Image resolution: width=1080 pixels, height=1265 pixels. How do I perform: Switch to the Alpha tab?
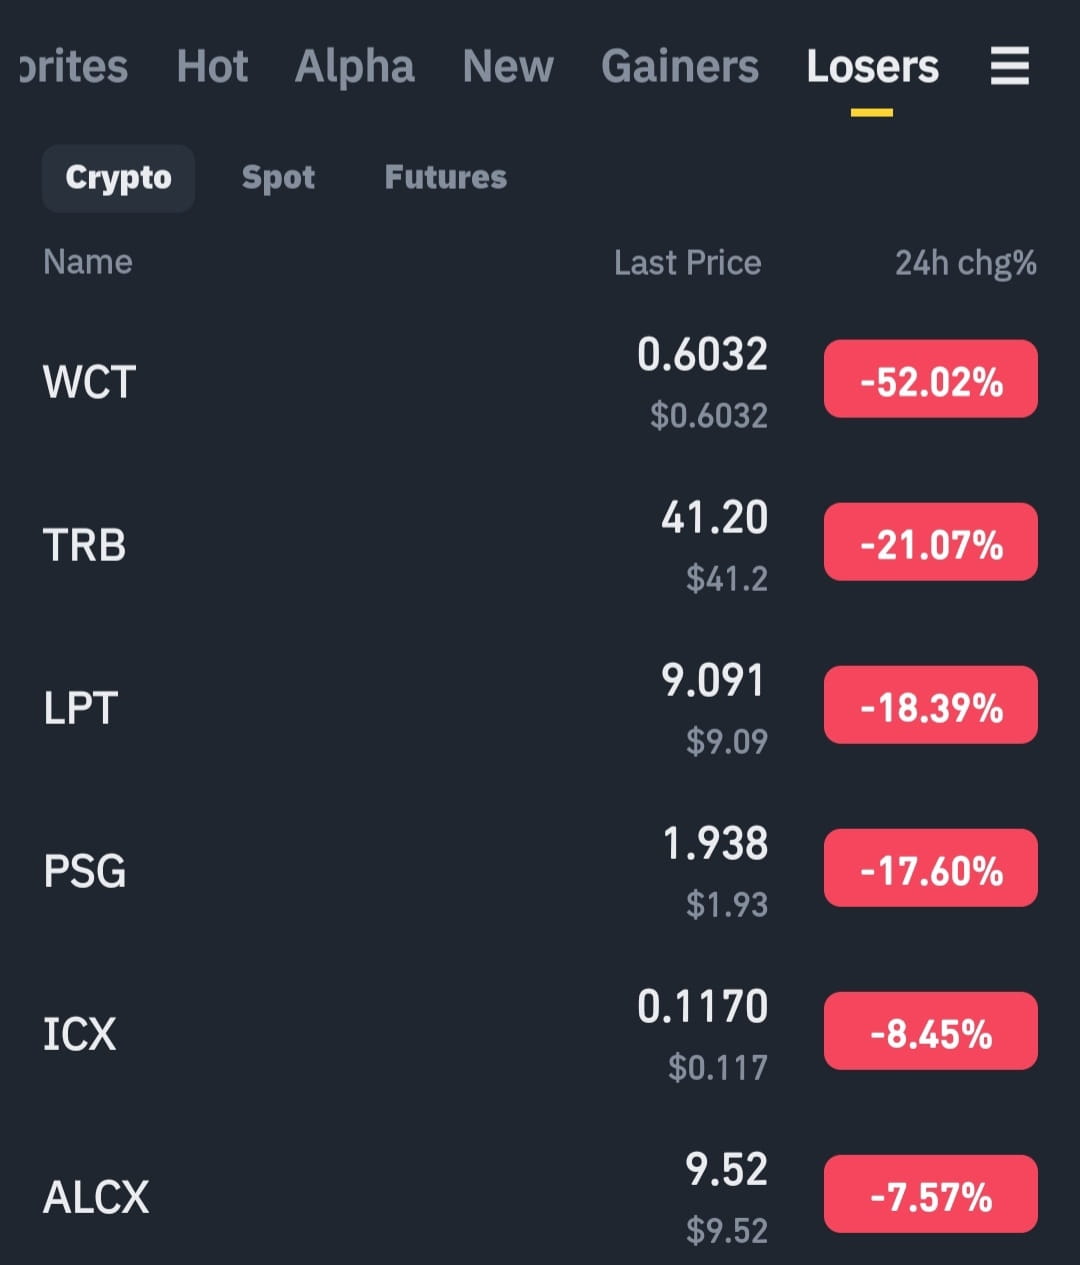pos(355,67)
